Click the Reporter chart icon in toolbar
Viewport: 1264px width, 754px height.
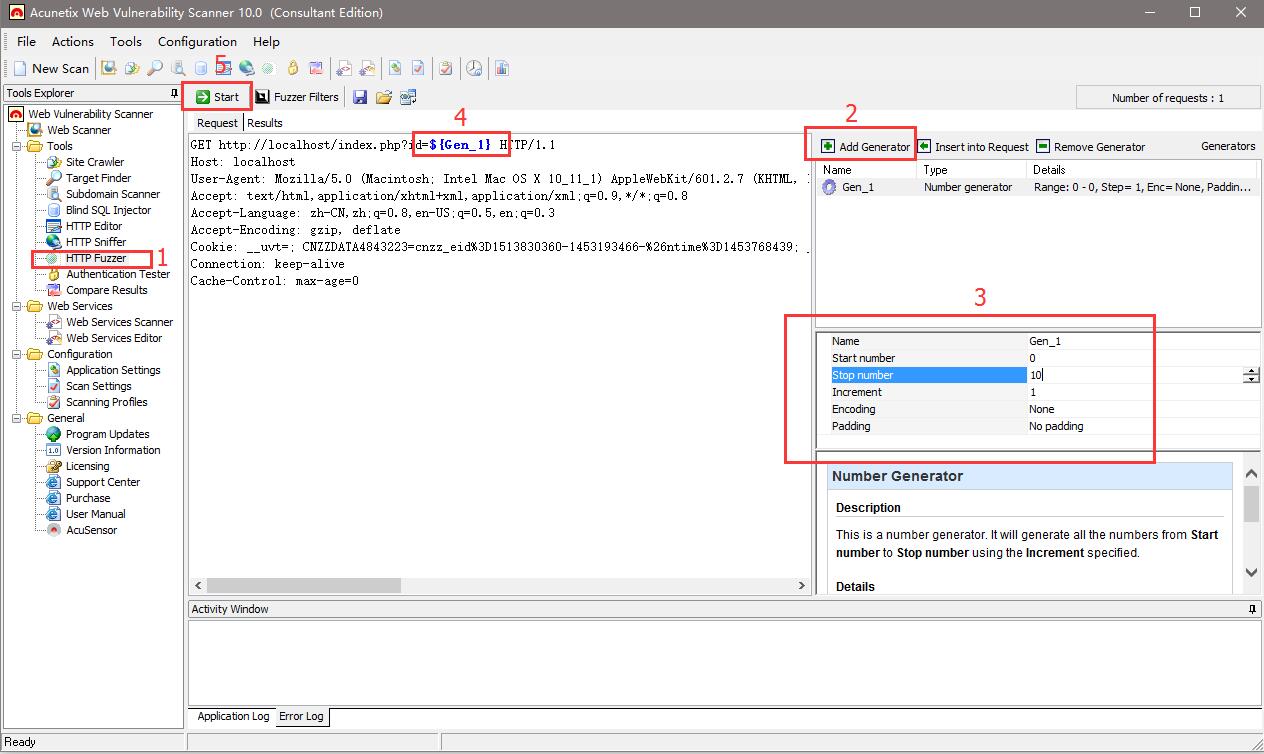(501, 68)
